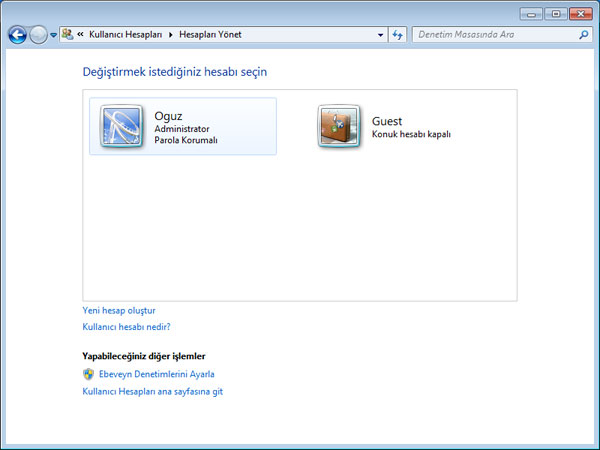Screen dimensions: 600x450
Task: Select the Oguz account name
Action: [168, 116]
